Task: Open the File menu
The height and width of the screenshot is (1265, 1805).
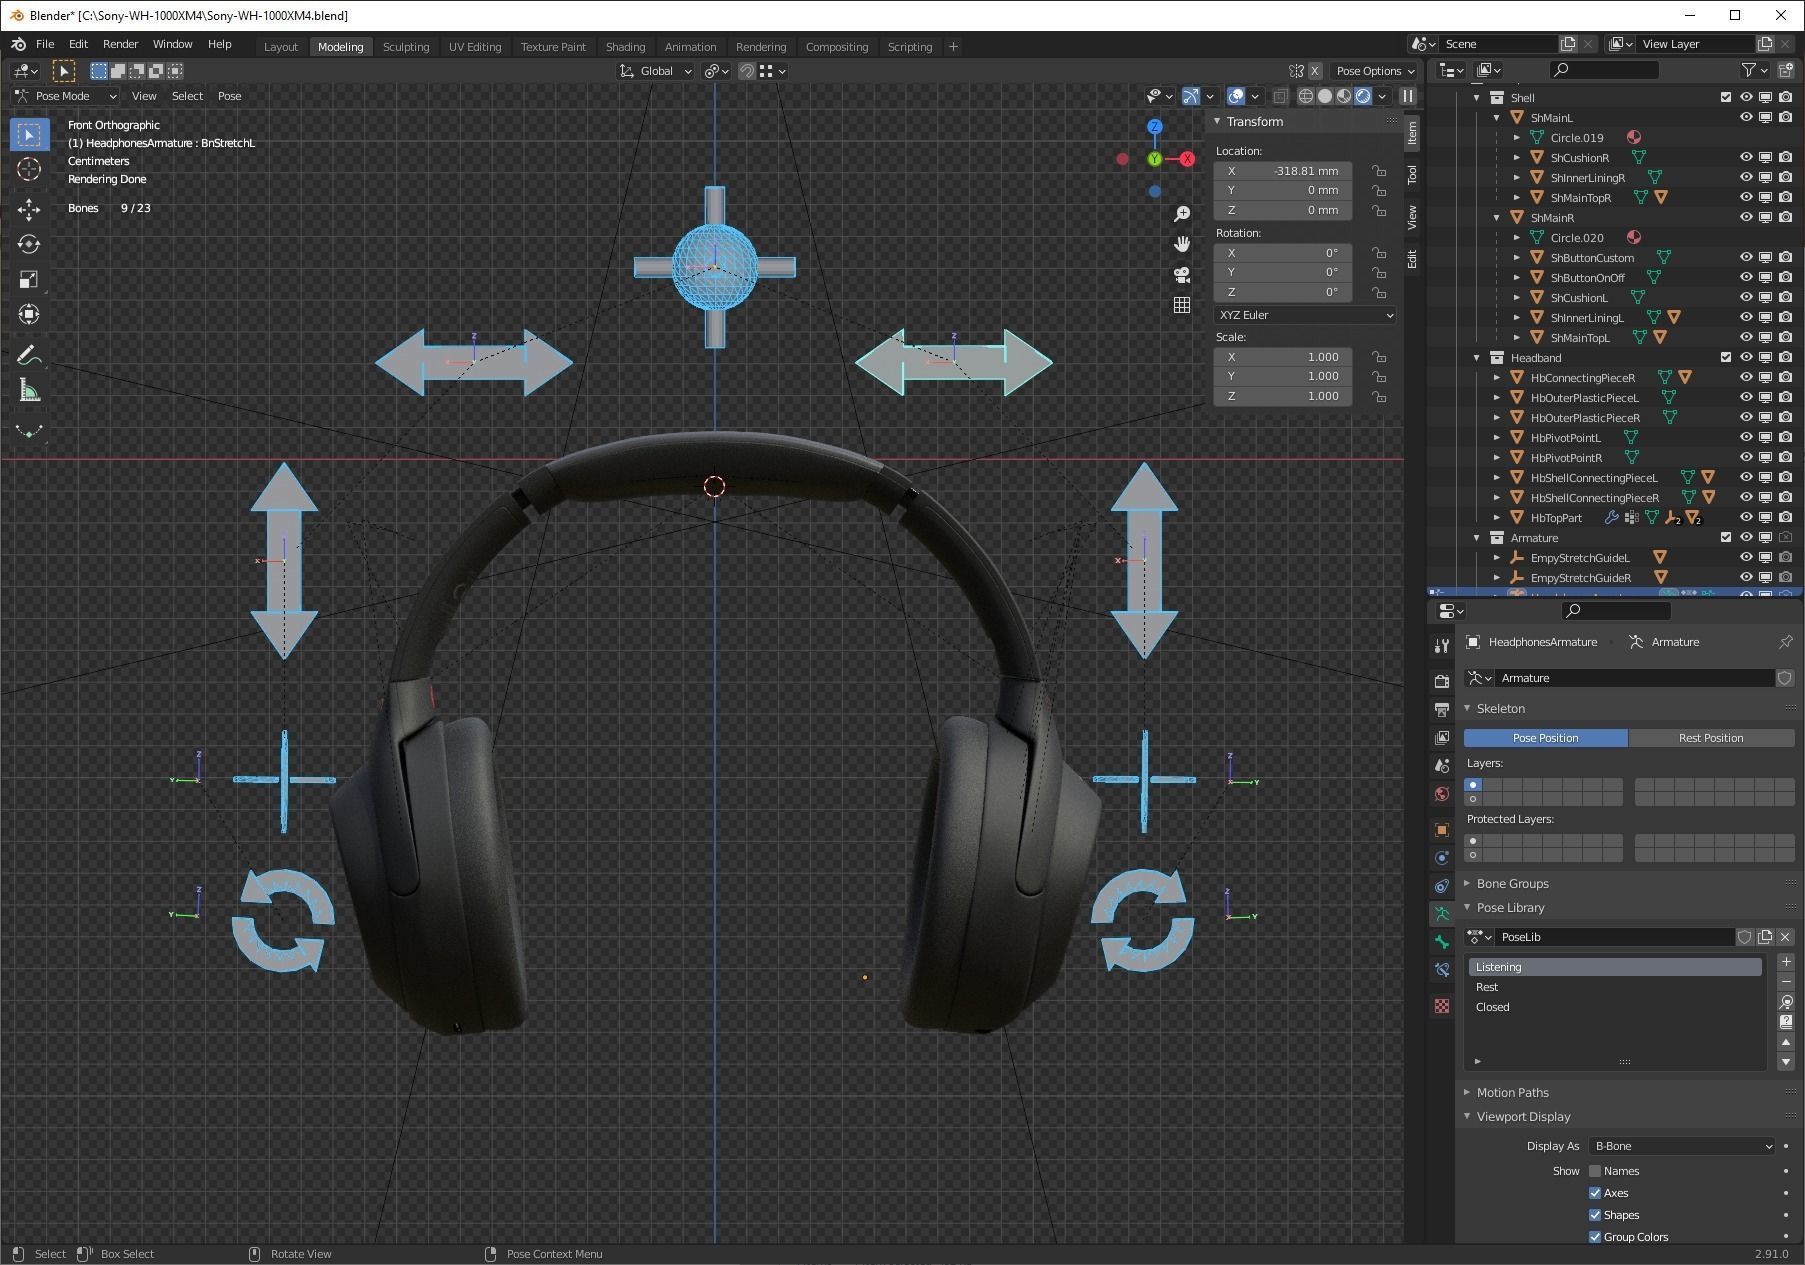Action: click(x=45, y=45)
